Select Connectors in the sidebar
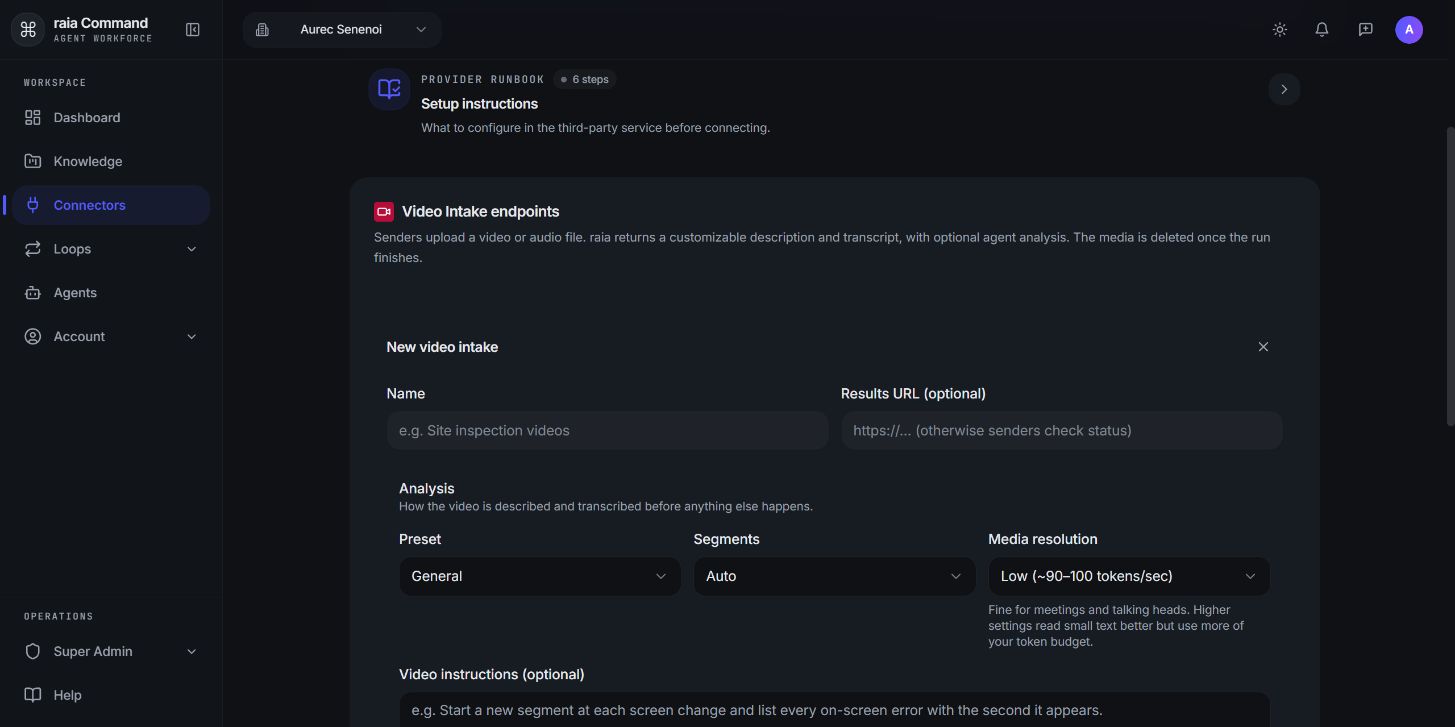The width and height of the screenshot is (1455, 727). point(111,205)
